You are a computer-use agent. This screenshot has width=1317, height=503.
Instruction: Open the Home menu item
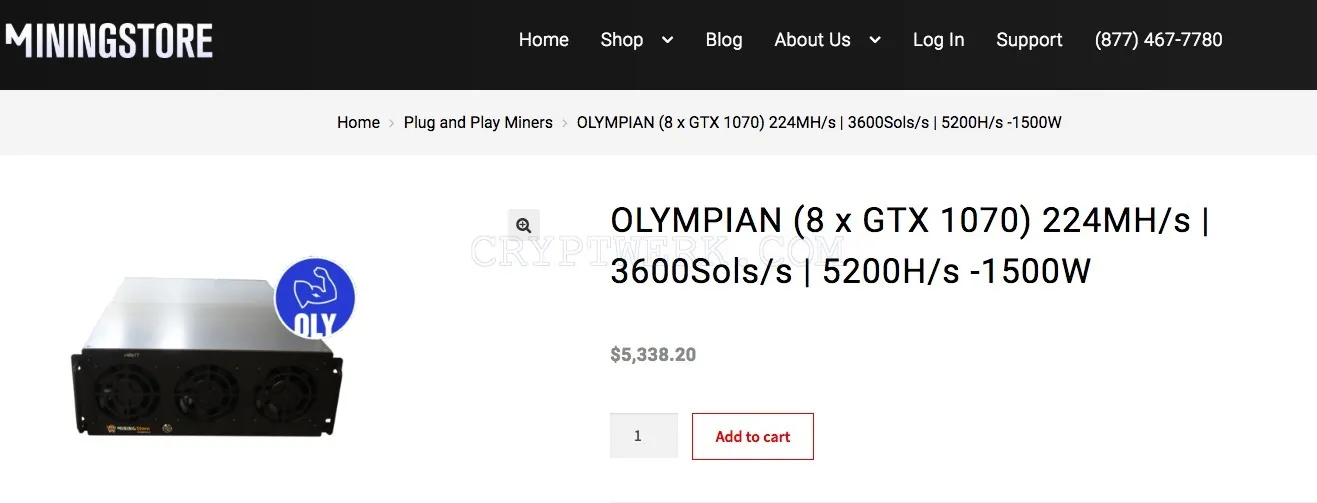pyautogui.click(x=543, y=40)
